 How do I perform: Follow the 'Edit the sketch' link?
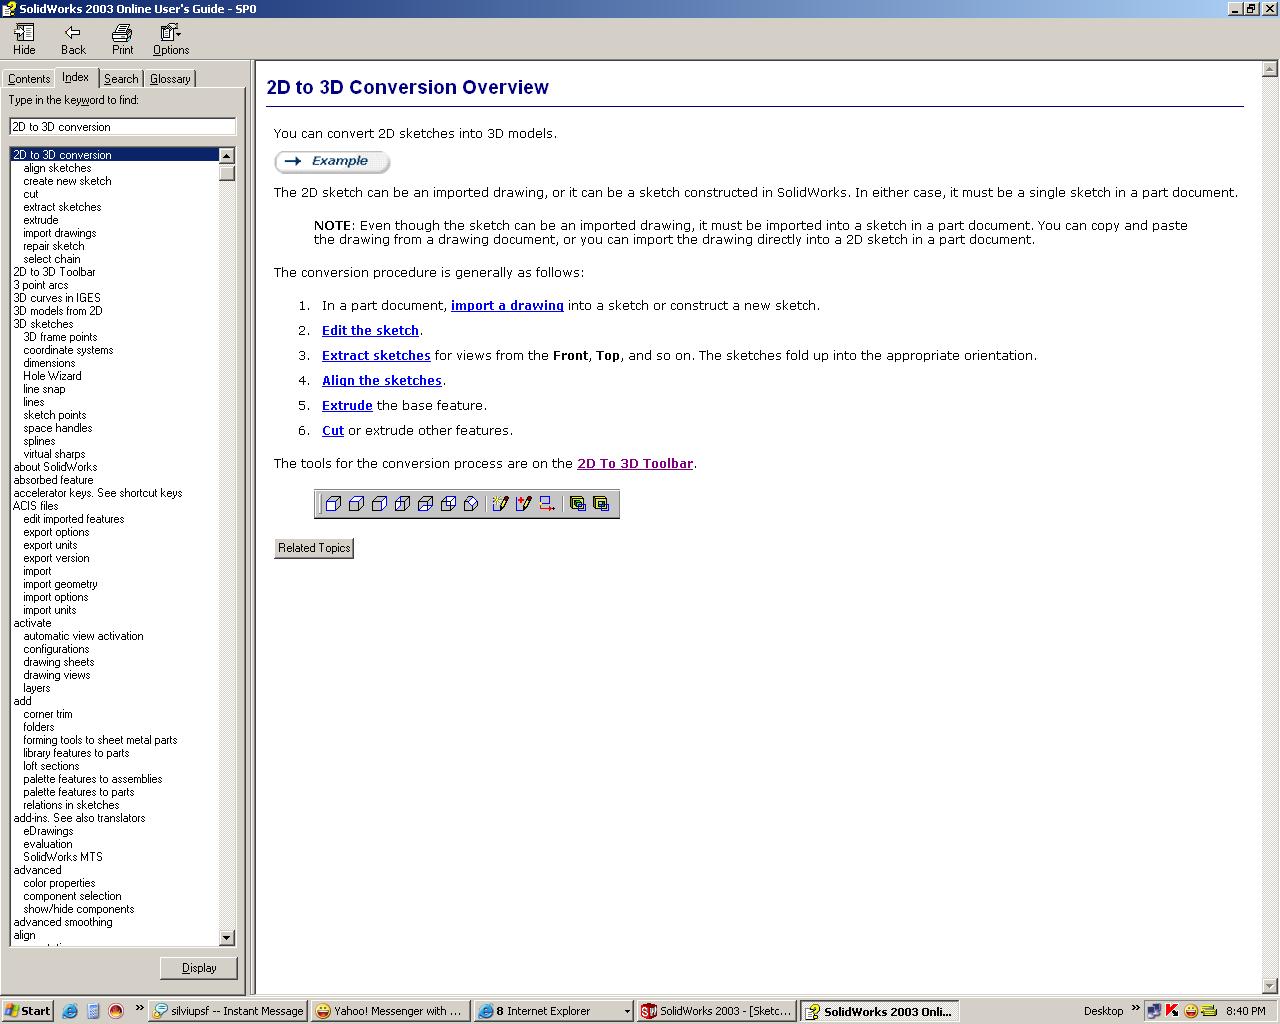(x=370, y=331)
